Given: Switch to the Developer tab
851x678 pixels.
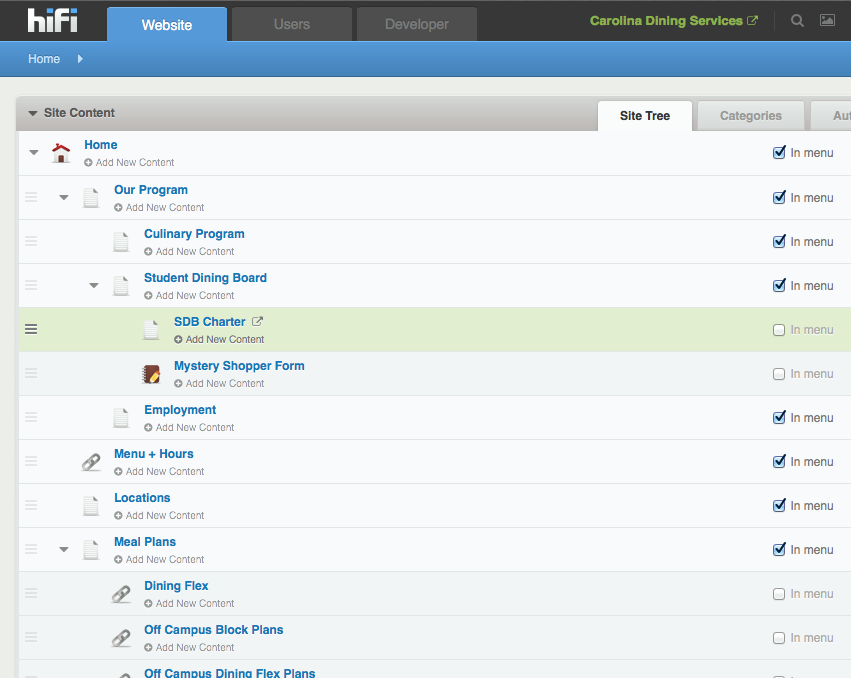Looking at the screenshot, I should pos(417,24).
